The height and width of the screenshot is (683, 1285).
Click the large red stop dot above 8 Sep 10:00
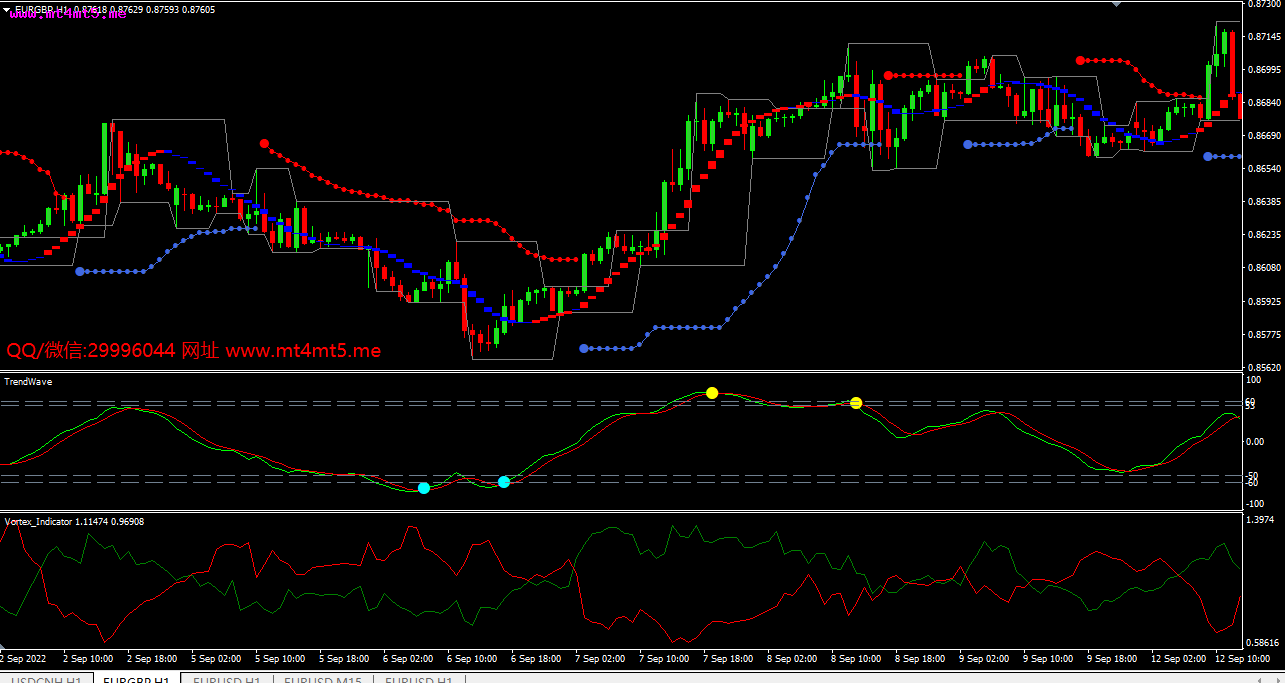(x=888, y=75)
